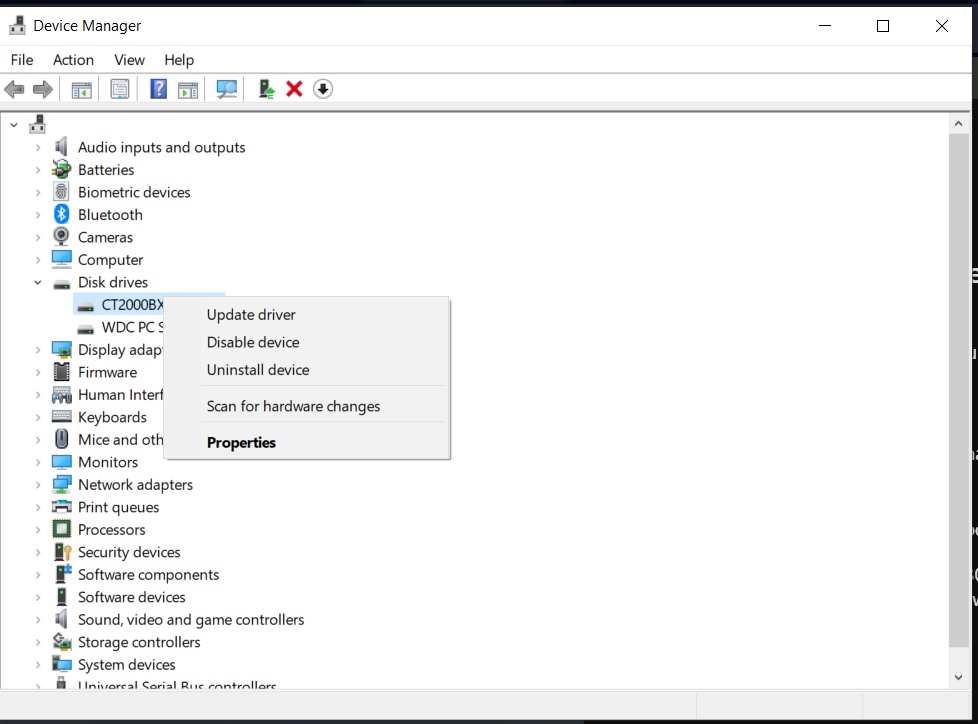This screenshot has height=724, width=978.
Task: Expand the Bluetooth category chevron
Action: coord(38,215)
